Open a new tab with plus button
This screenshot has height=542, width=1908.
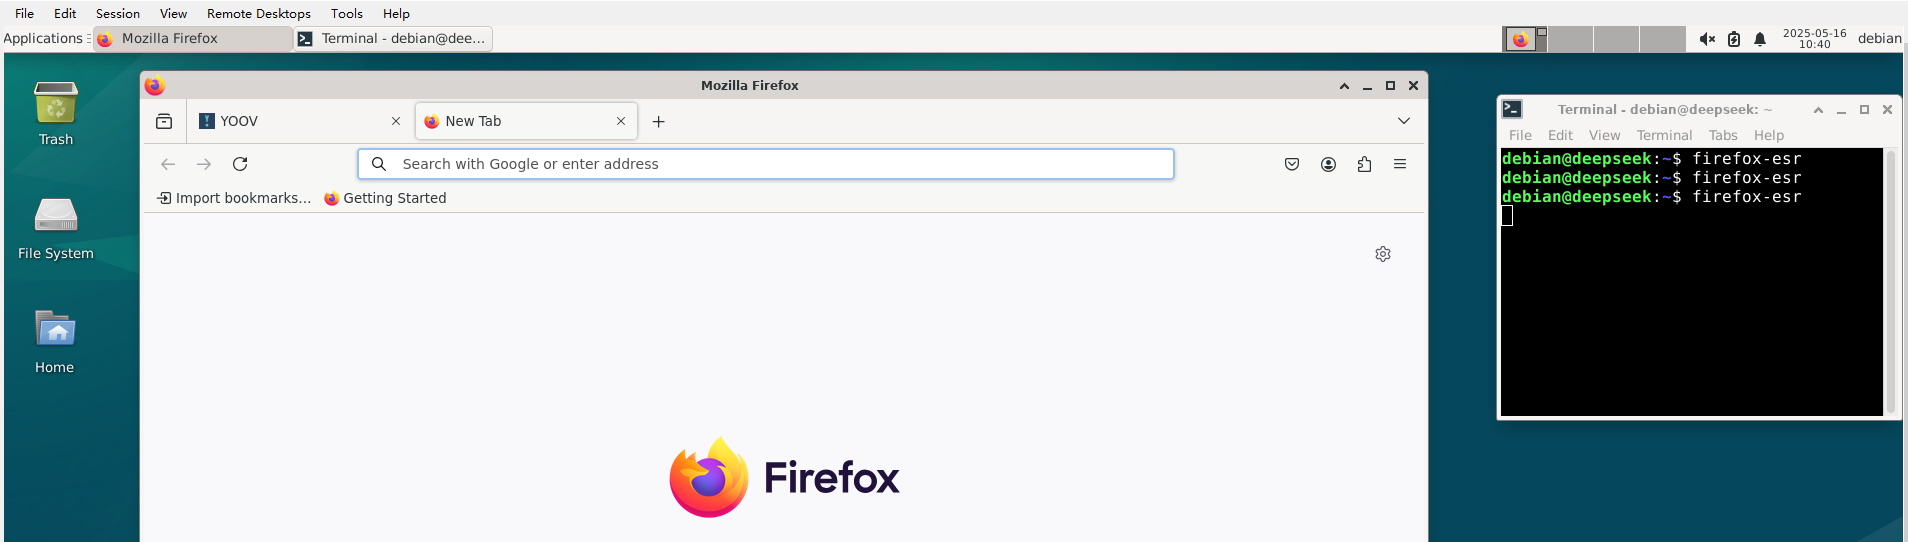point(658,121)
